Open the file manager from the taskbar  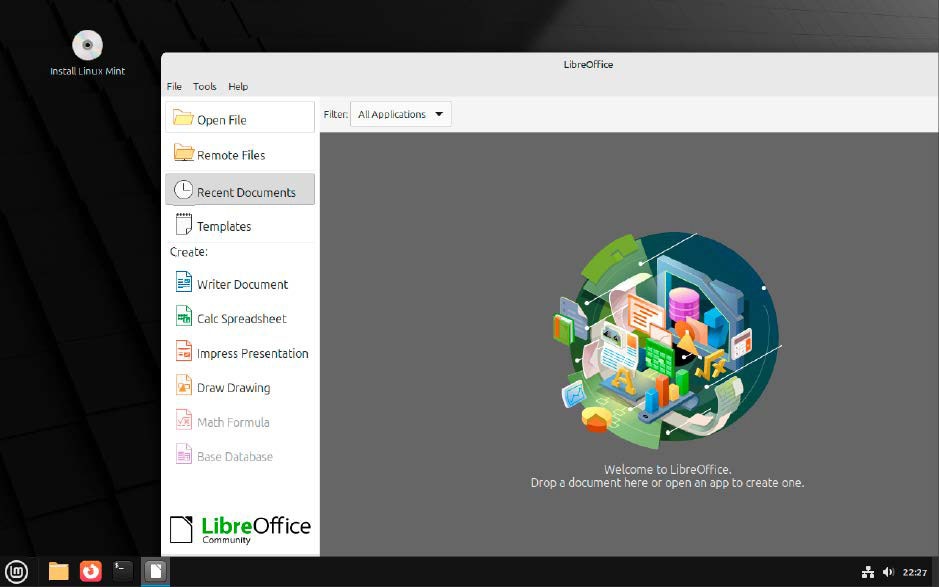tap(59, 571)
